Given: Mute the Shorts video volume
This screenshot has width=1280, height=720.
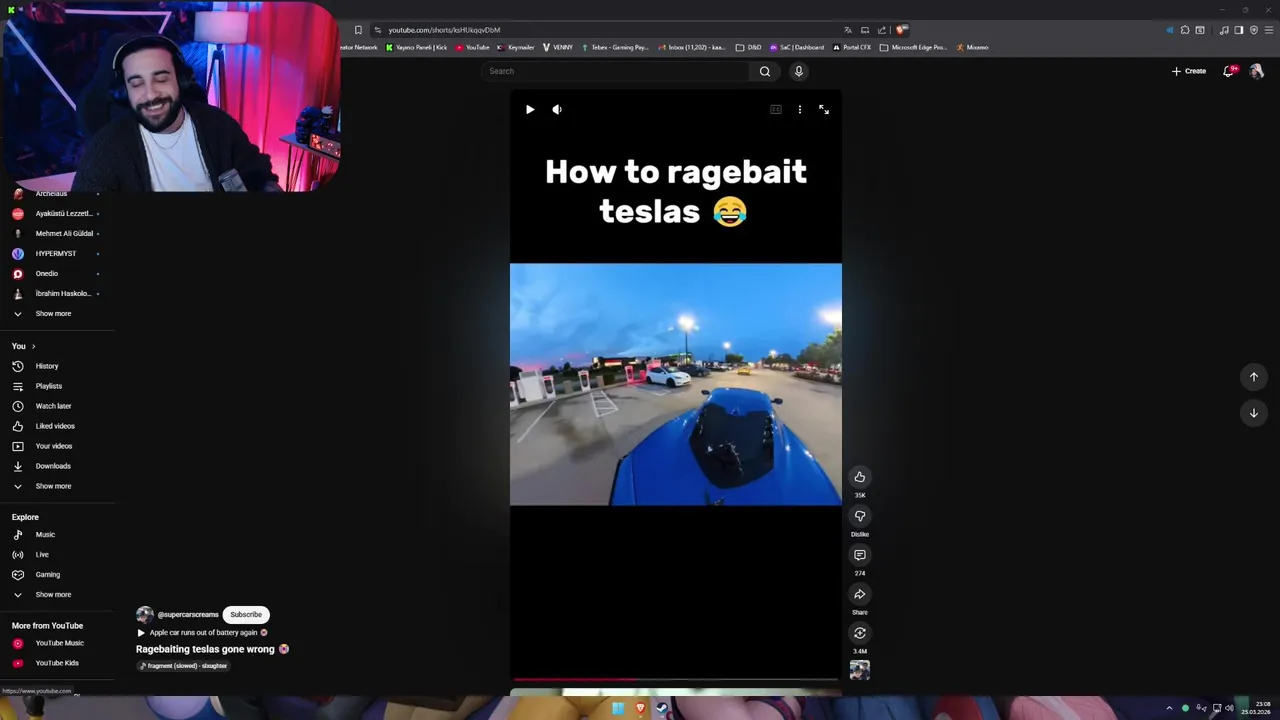Looking at the screenshot, I should (557, 110).
